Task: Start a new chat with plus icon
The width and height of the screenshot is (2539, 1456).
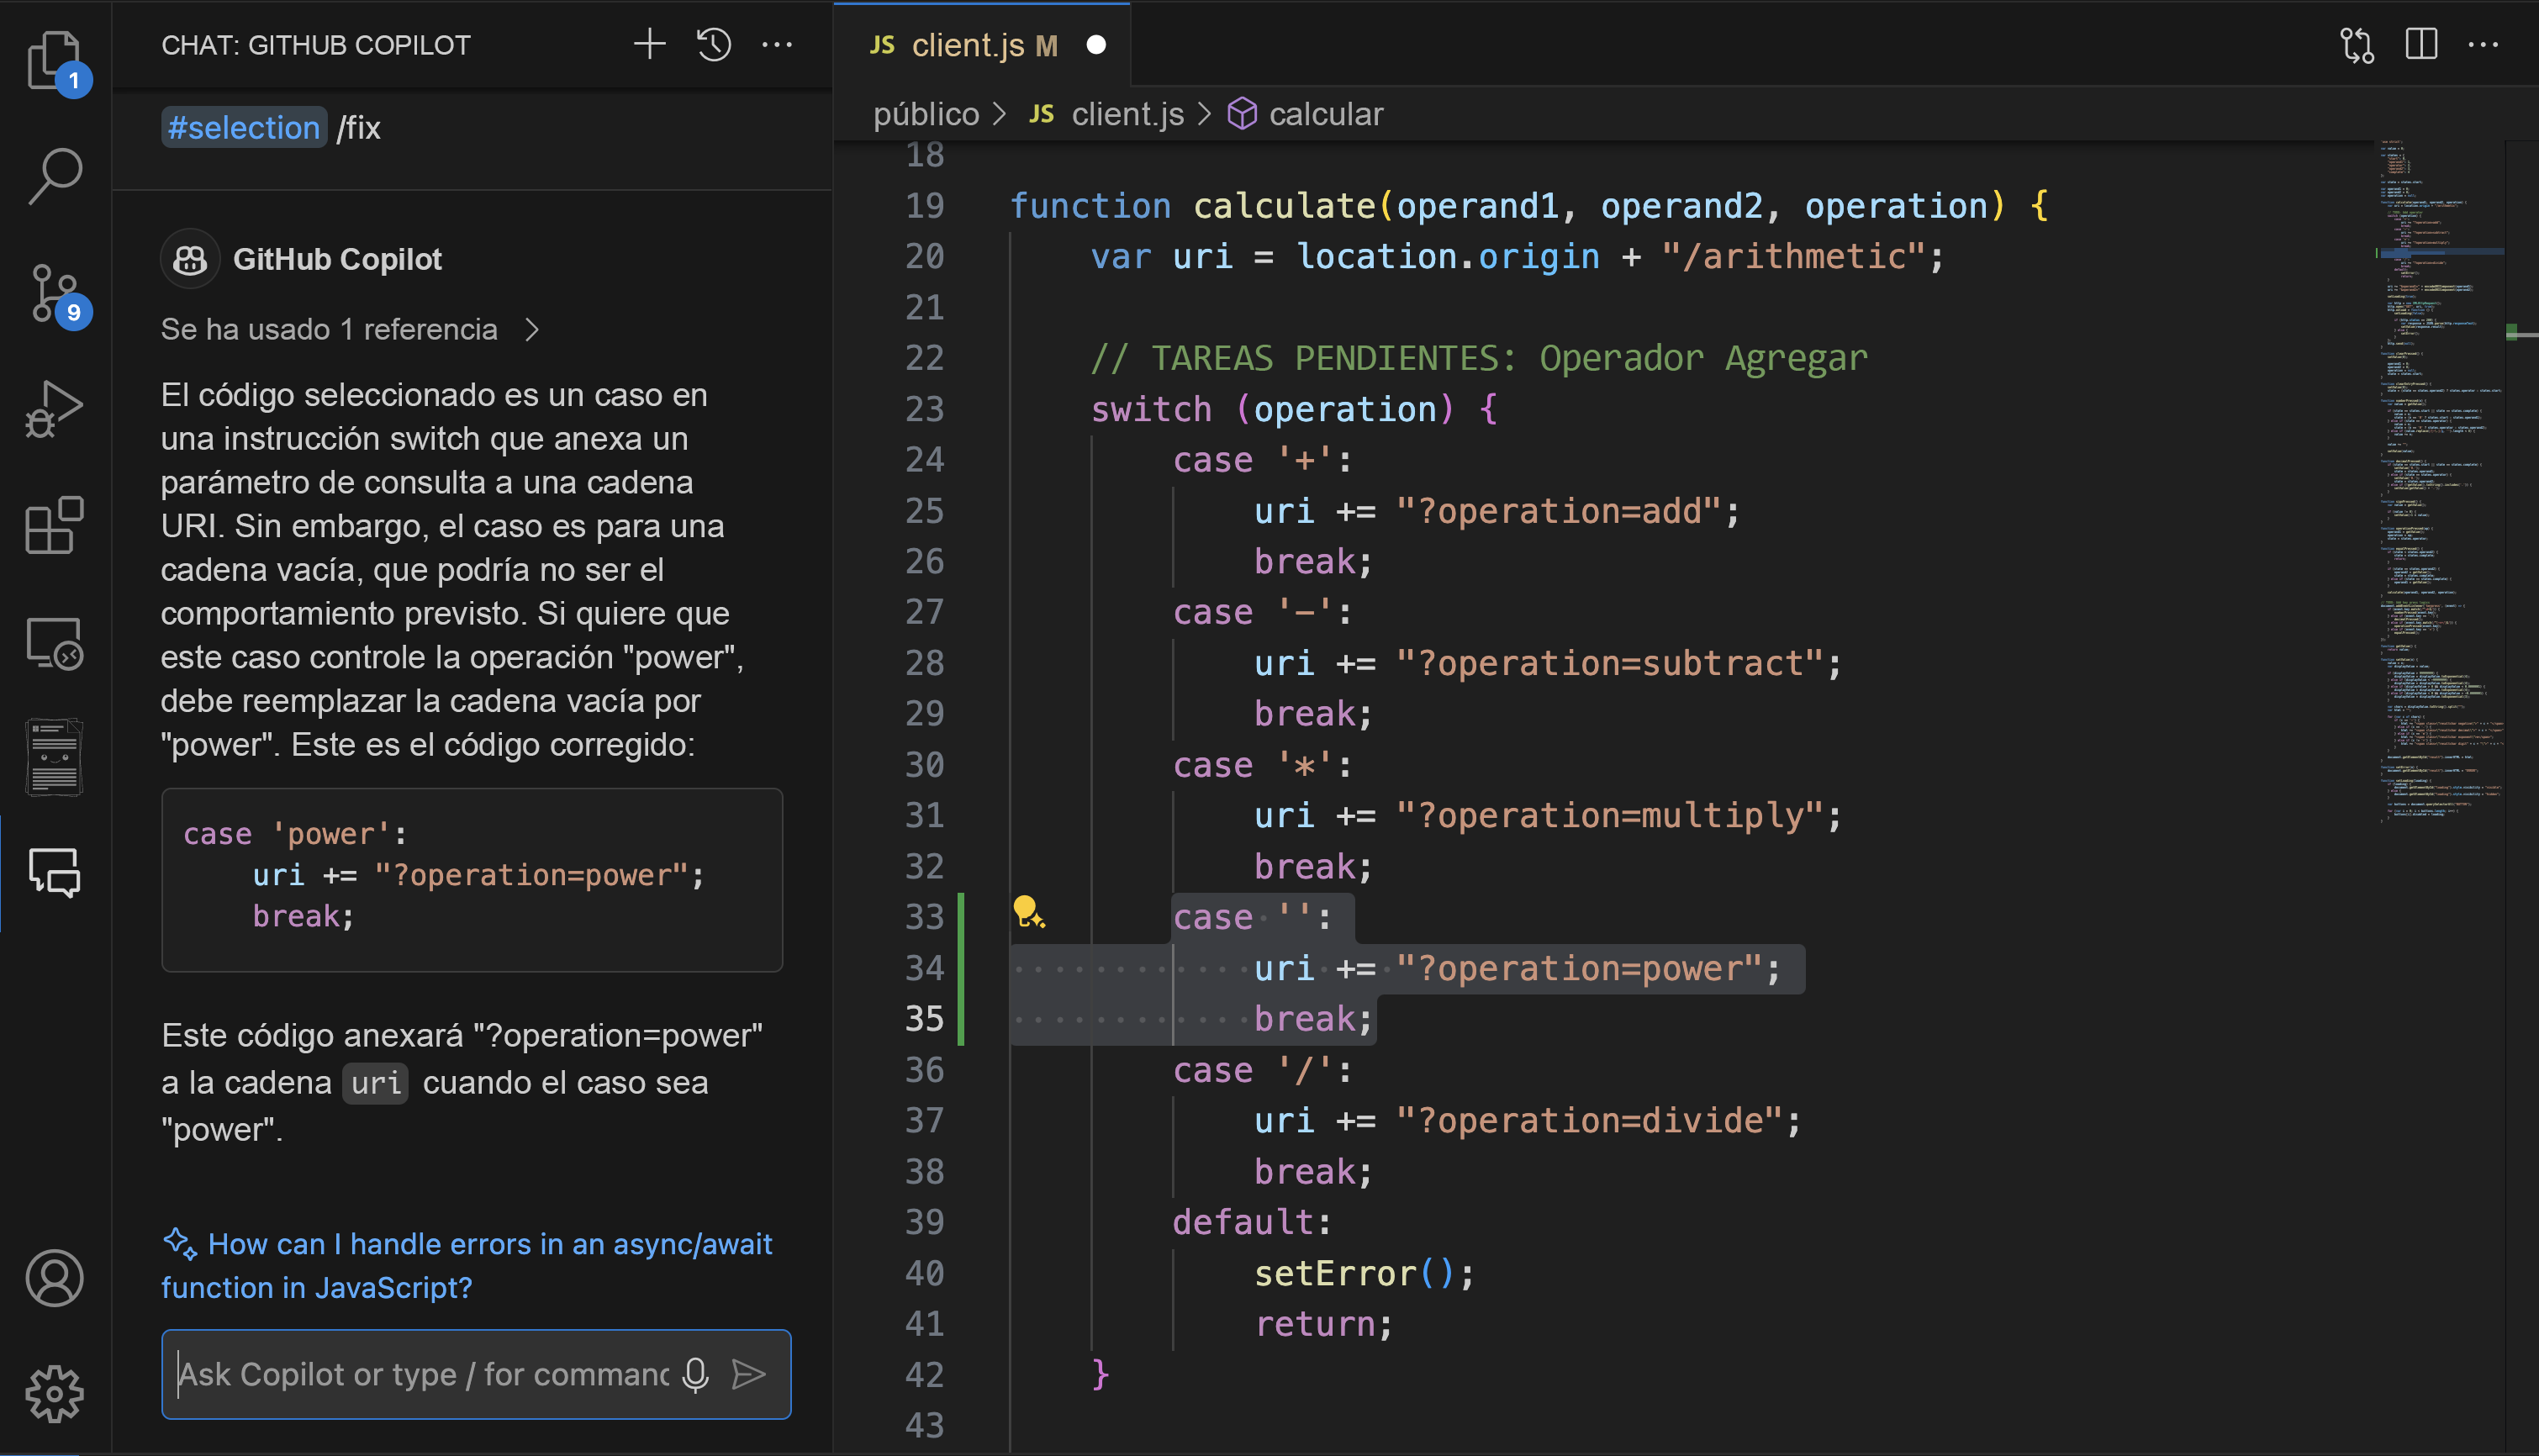Action: pyautogui.click(x=649, y=44)
